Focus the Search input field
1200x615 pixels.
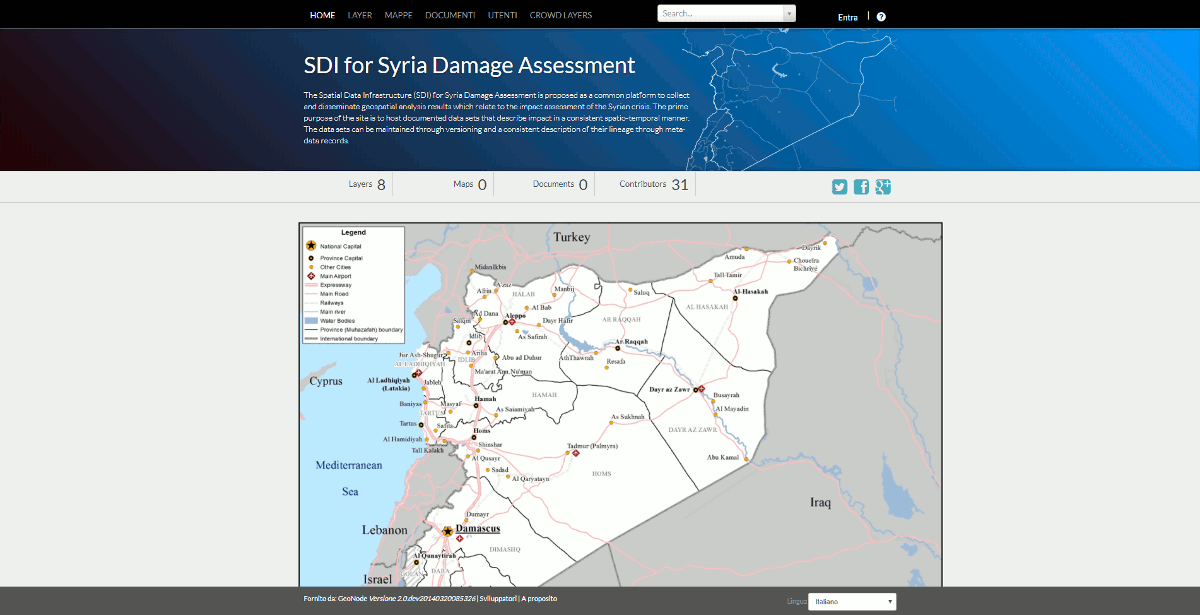tap(719, 13)
